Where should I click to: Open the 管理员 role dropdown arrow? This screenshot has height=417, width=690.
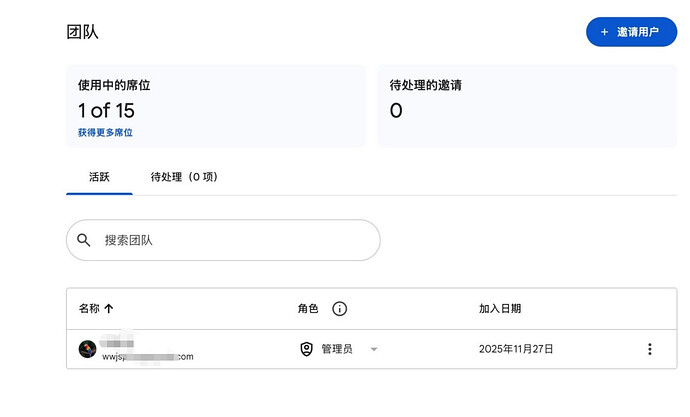click(374, 349)
